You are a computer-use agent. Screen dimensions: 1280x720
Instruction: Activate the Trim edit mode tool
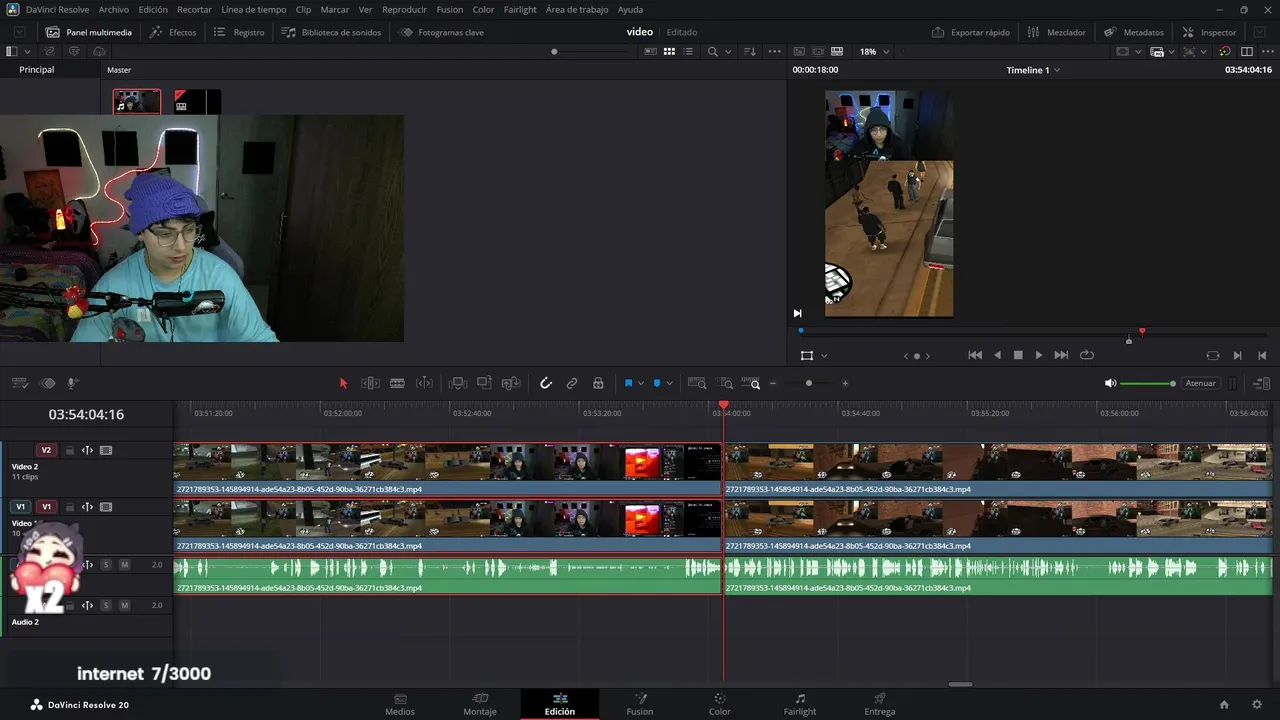(x=370, y=383)
